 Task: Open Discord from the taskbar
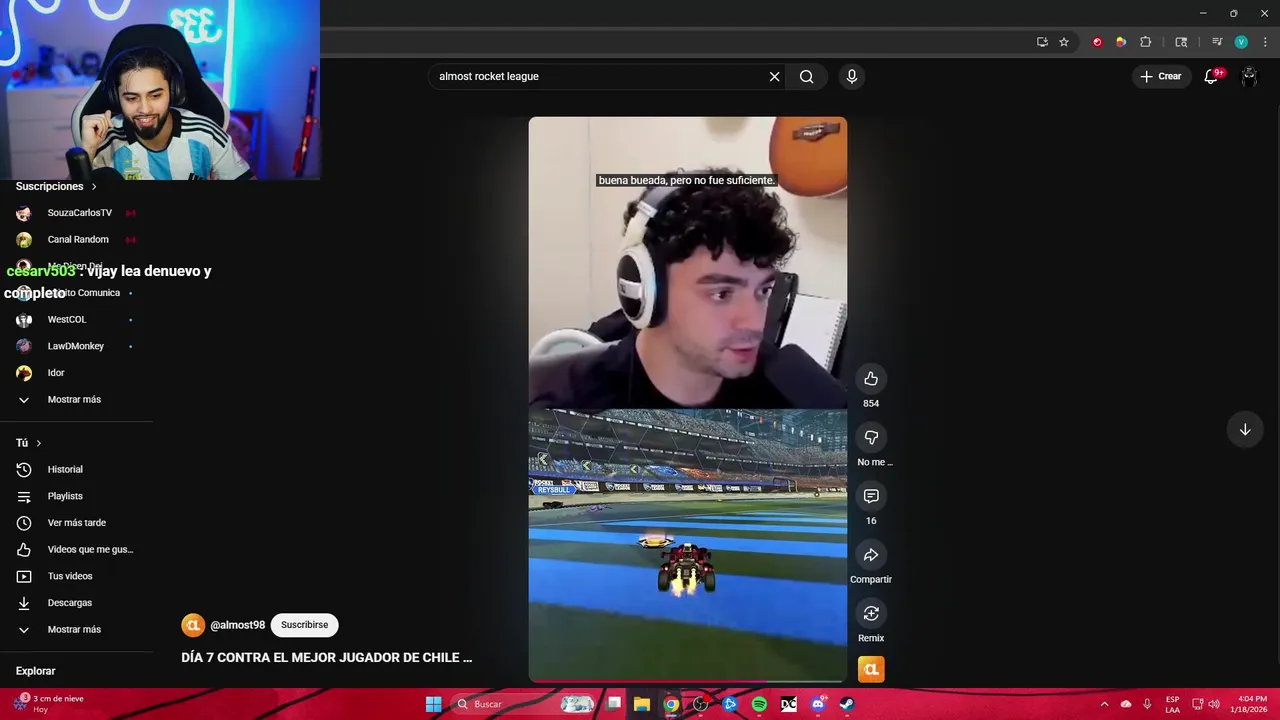tap(818, 704)
